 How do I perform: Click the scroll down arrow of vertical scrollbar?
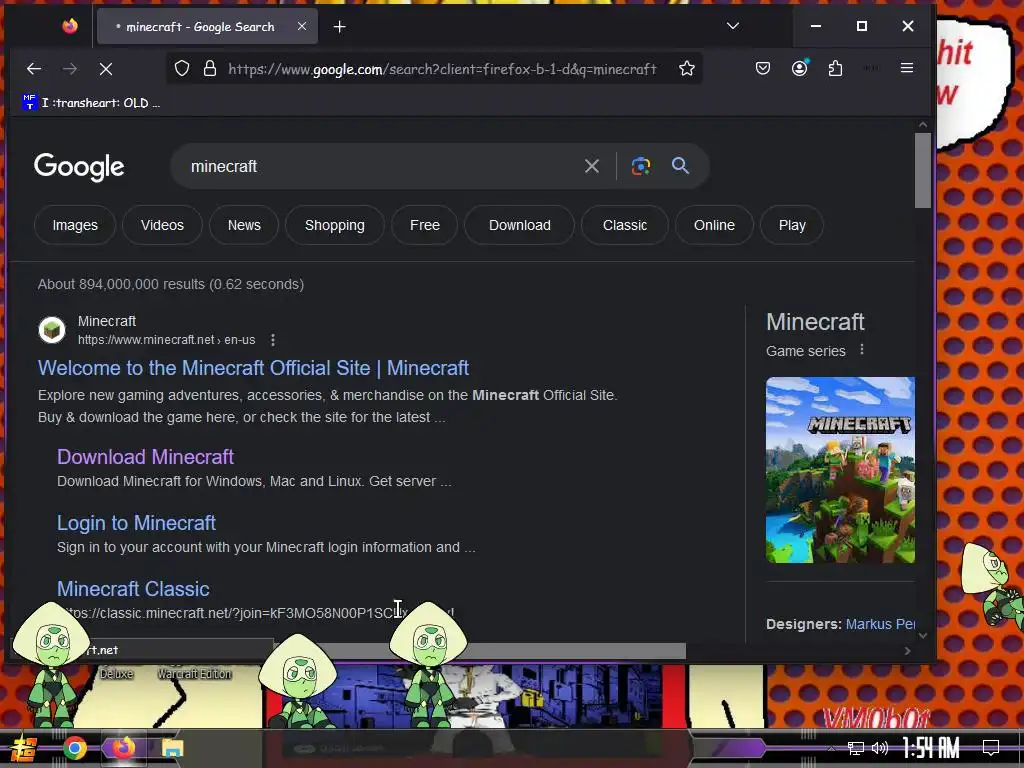click(x=922, y=635)
